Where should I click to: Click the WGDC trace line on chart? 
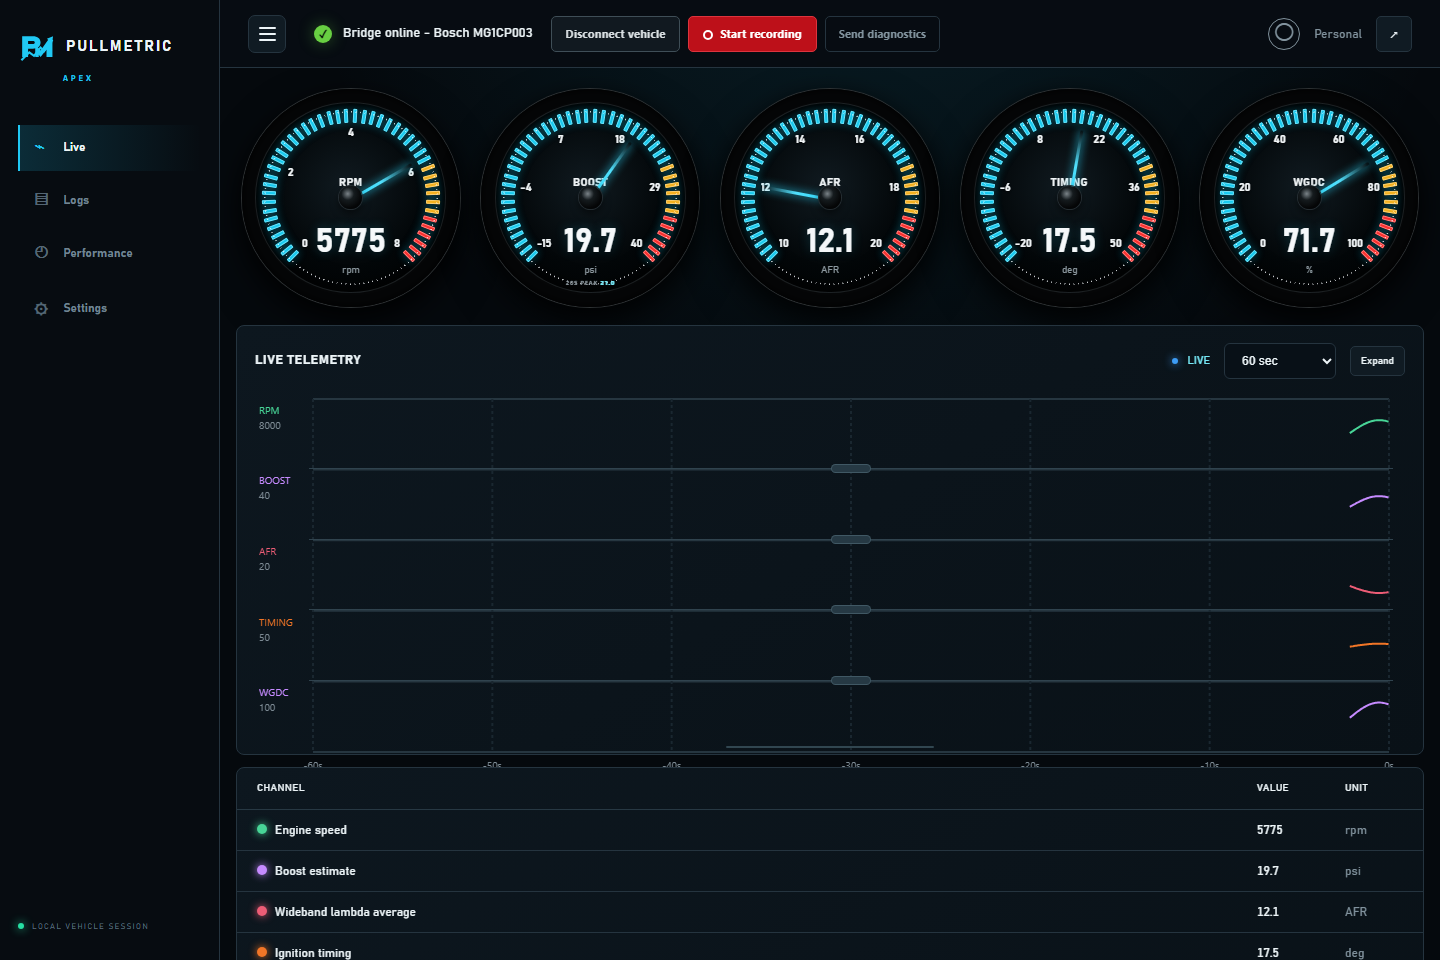pos(1369,709)
